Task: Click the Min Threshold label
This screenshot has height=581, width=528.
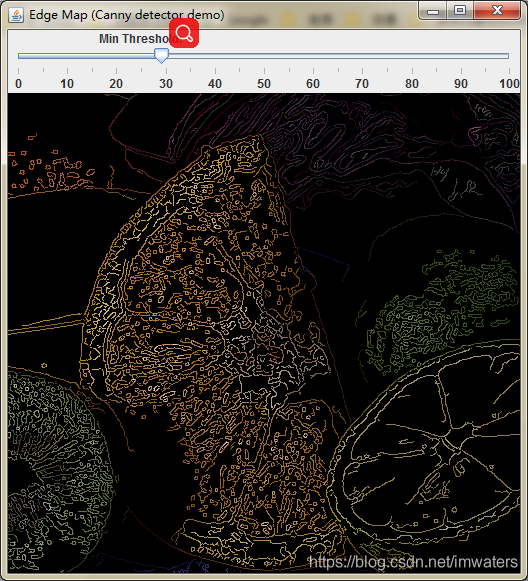Action: tap(140, 39)
